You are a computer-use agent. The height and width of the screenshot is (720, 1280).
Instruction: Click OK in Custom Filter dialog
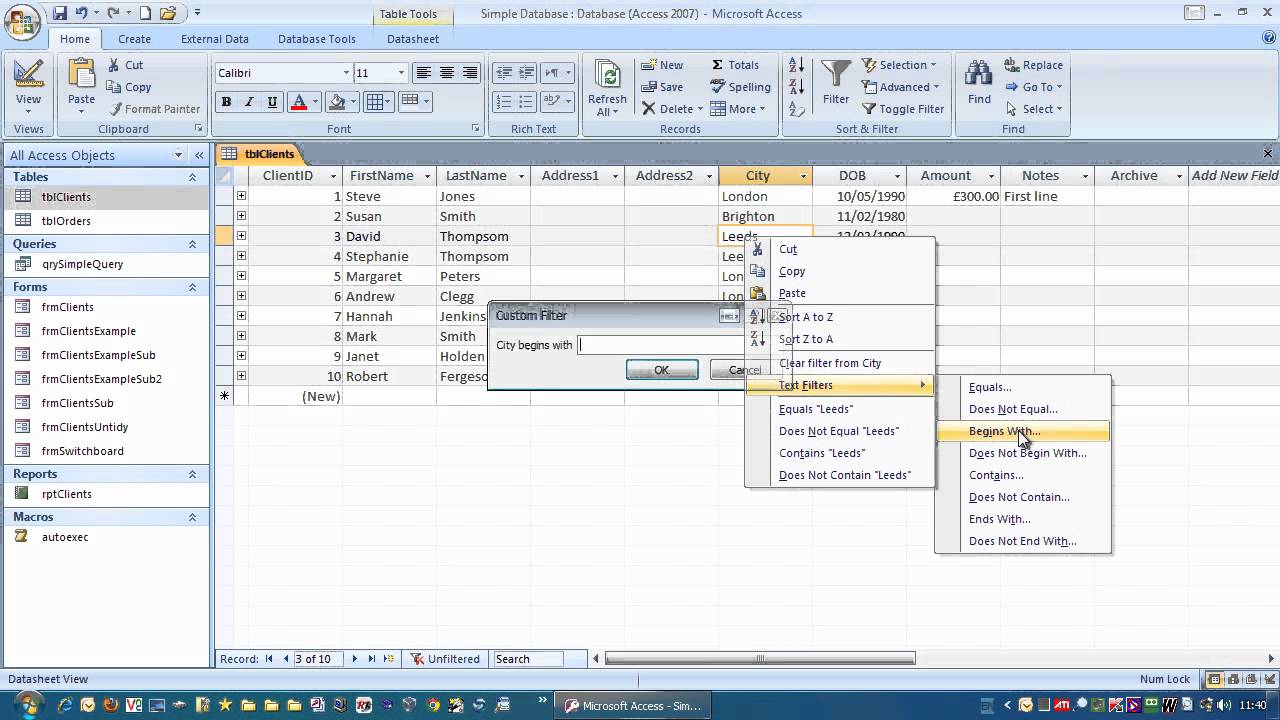pos(662,370)
